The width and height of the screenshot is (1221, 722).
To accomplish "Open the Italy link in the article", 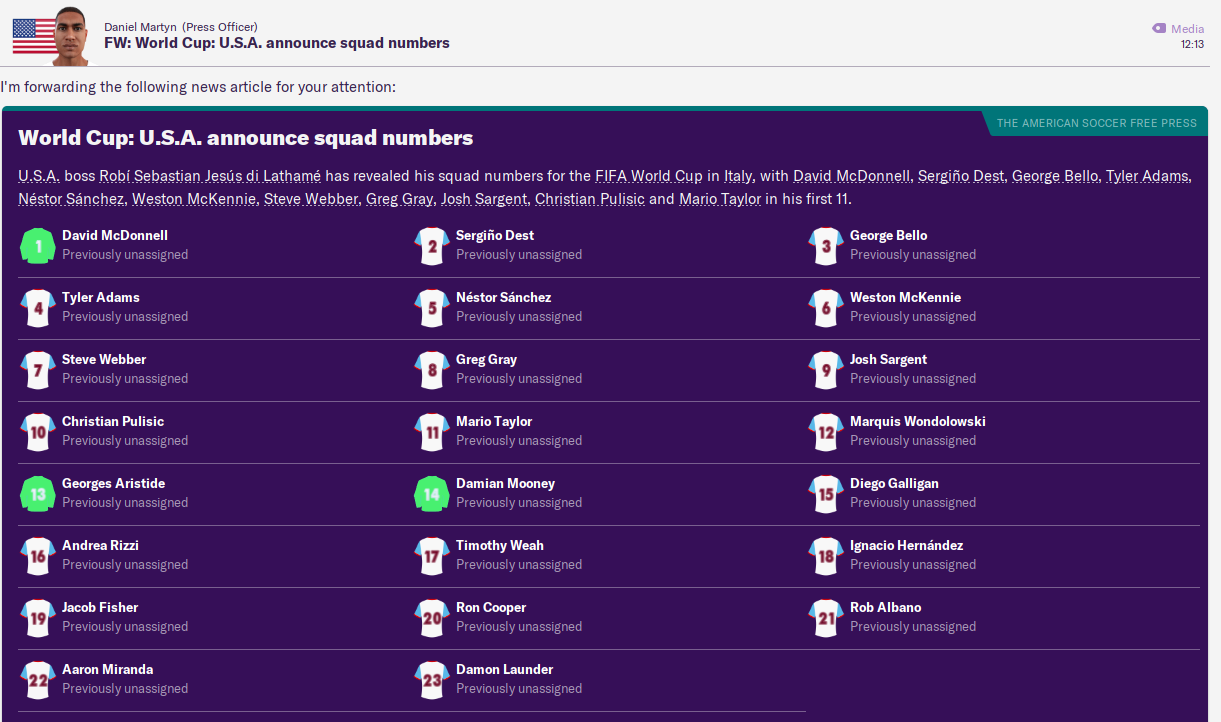I will [738, 176].
